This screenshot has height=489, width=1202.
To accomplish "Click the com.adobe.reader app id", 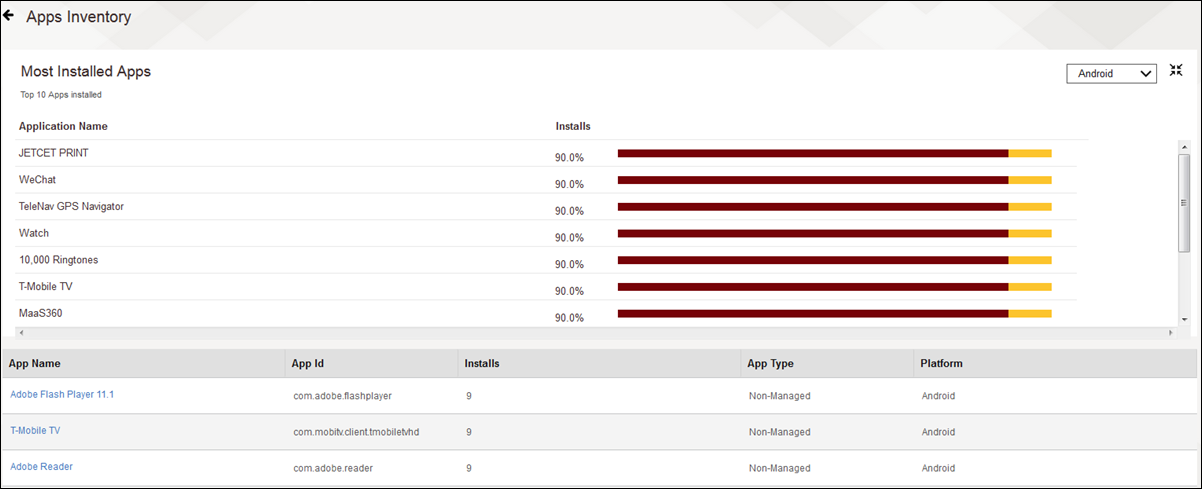I will click(x=331, y=468).
